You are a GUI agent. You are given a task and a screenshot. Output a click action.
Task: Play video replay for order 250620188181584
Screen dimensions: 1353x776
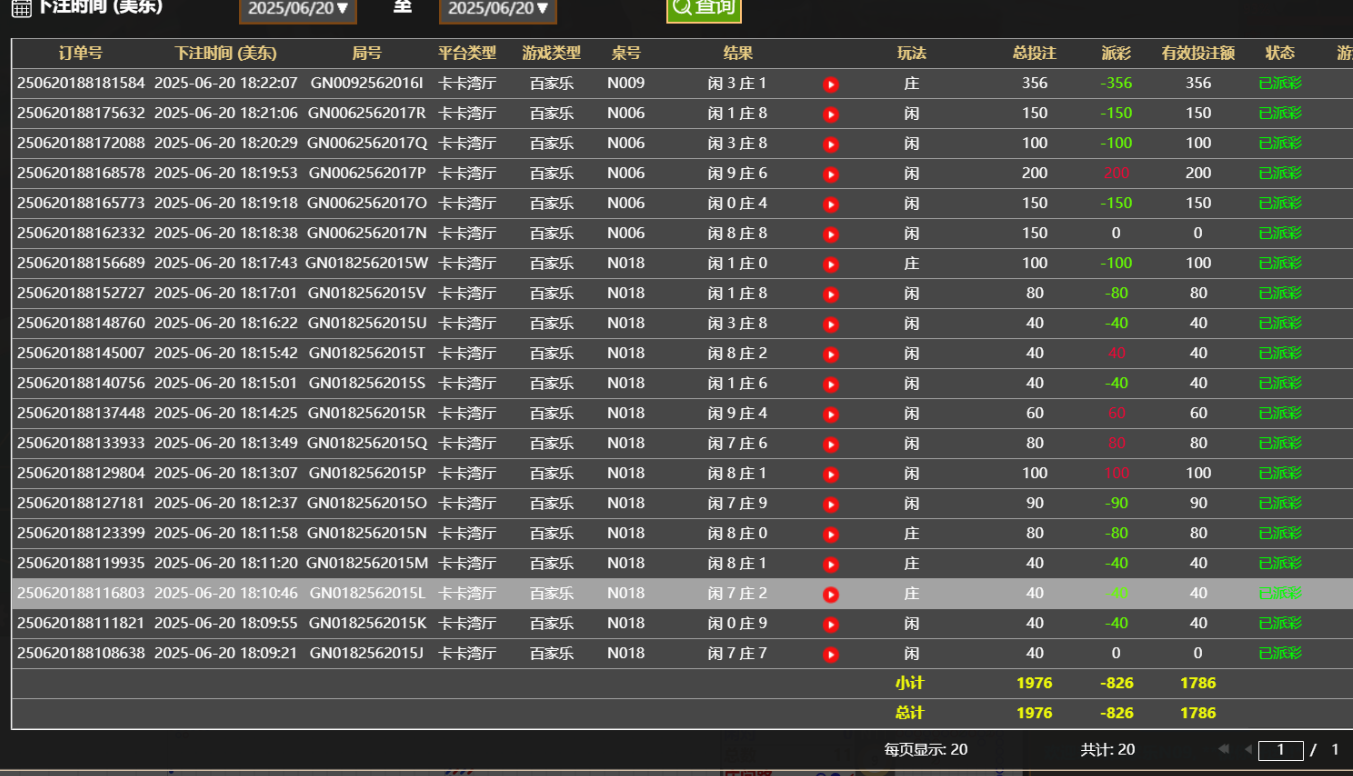[x=830, y=84]
